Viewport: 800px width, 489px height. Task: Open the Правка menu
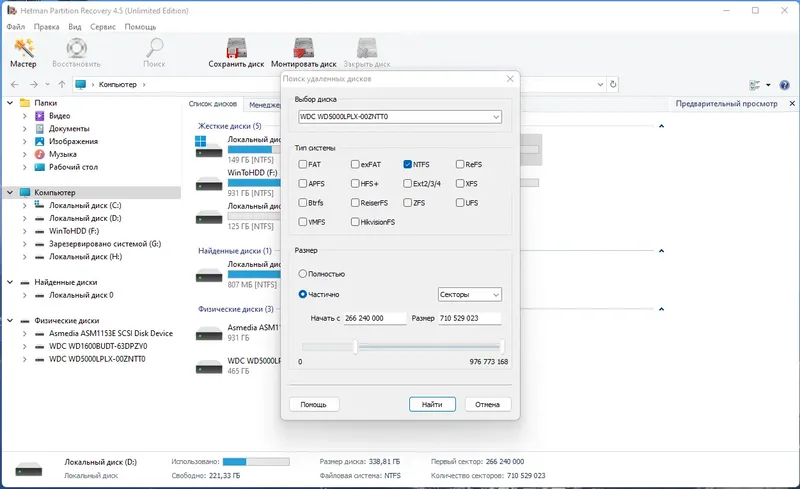pyautogui.click(x=46, y=27)
